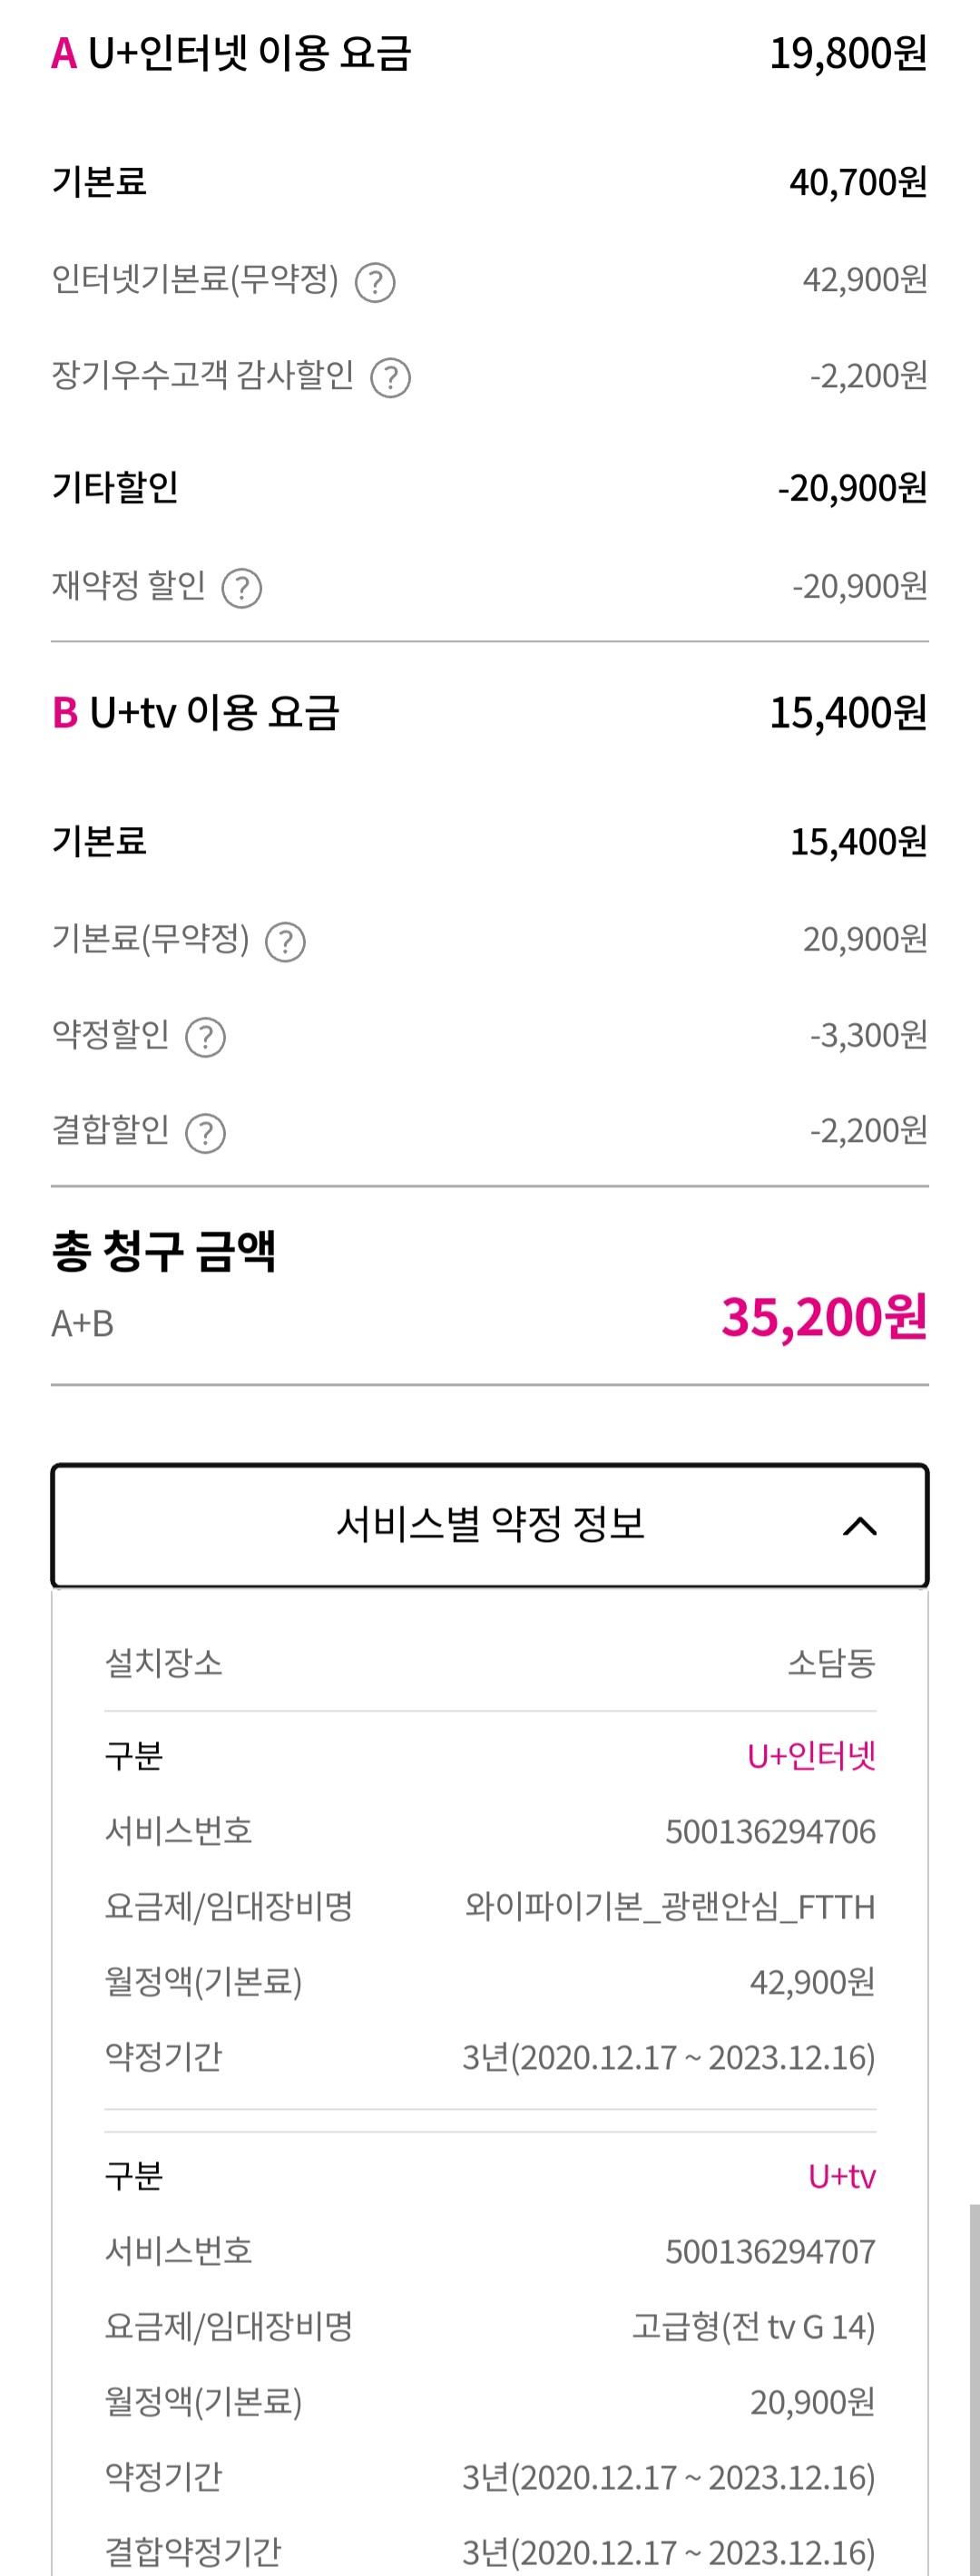
Task: Select plan name 와이파이기본_광랜안심_FTTH
Action: point(670,1907)
